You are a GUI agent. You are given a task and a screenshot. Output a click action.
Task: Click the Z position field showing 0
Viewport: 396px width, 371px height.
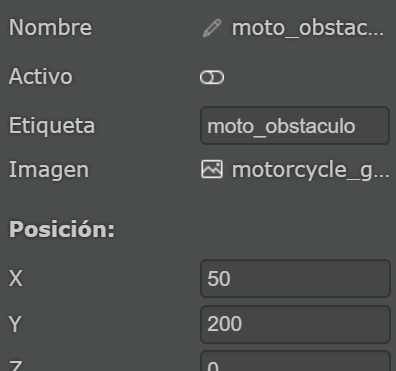click(295, 361)
